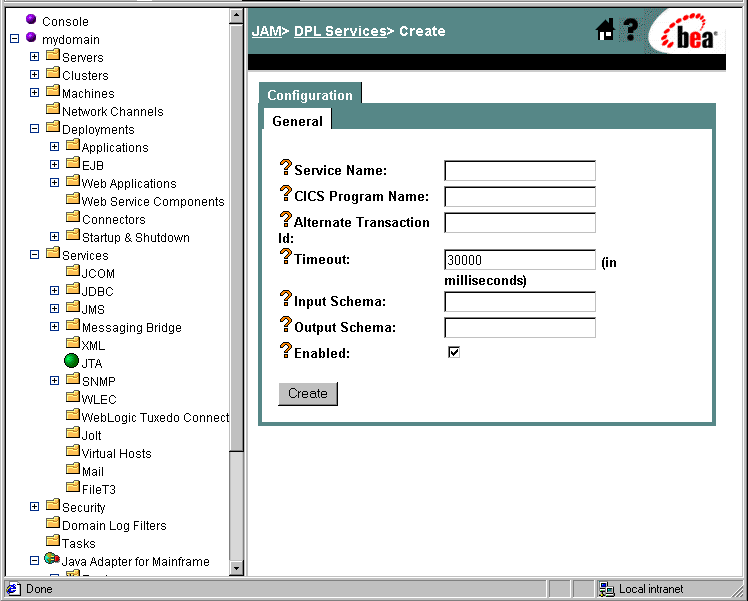Screen dimensions: 748x601
Task: Show help for Enabled option
Action: 285,350
